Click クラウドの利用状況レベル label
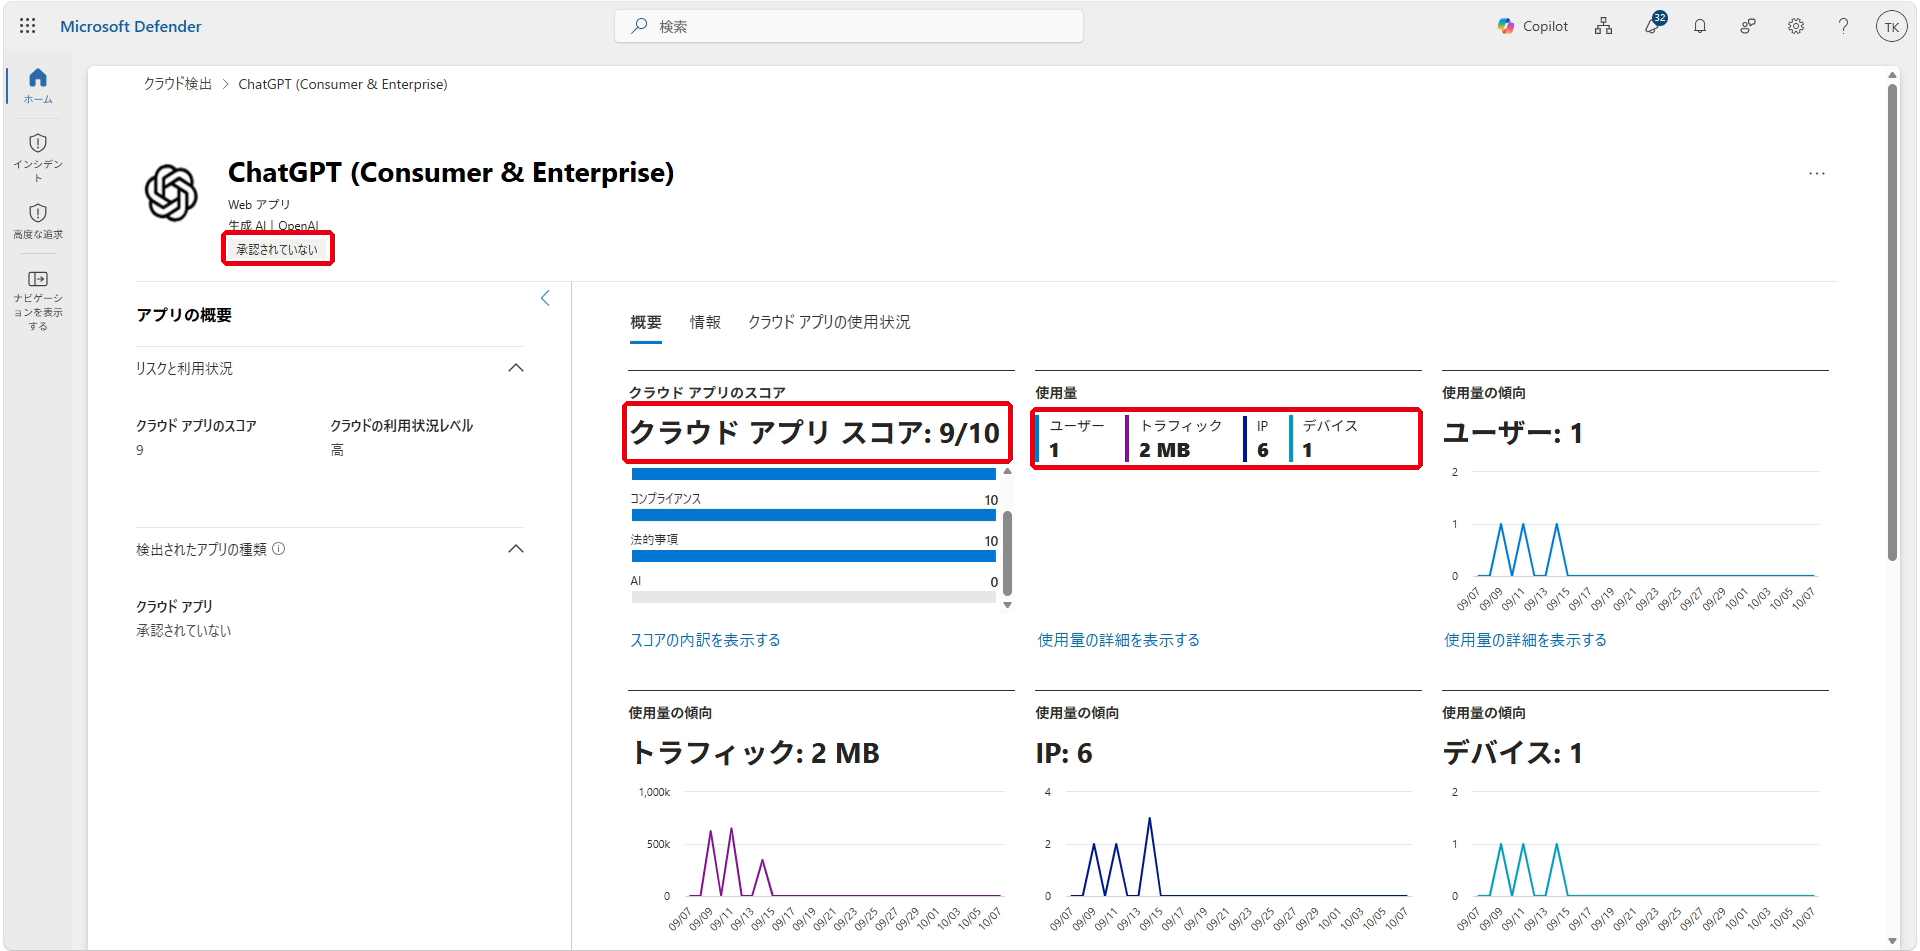1920x951 pixels. click(x=401, y=425)
